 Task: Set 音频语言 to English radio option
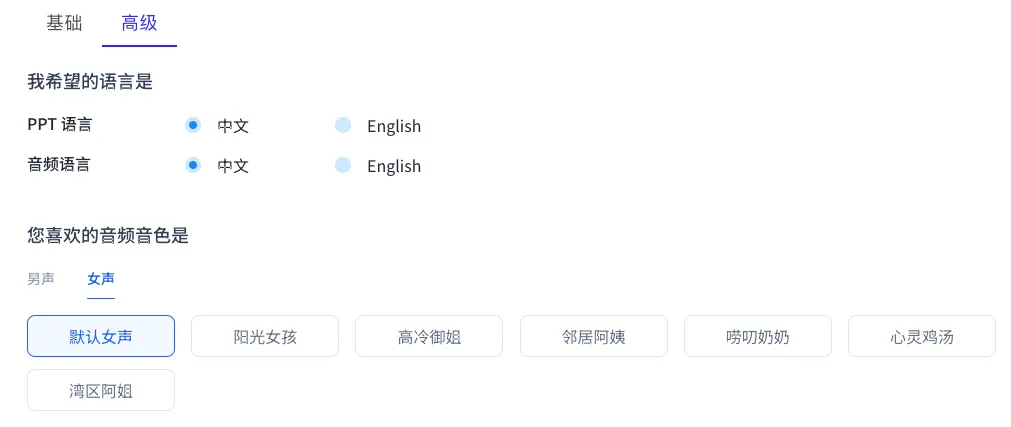pyautogui.click(x=343, y=165)
